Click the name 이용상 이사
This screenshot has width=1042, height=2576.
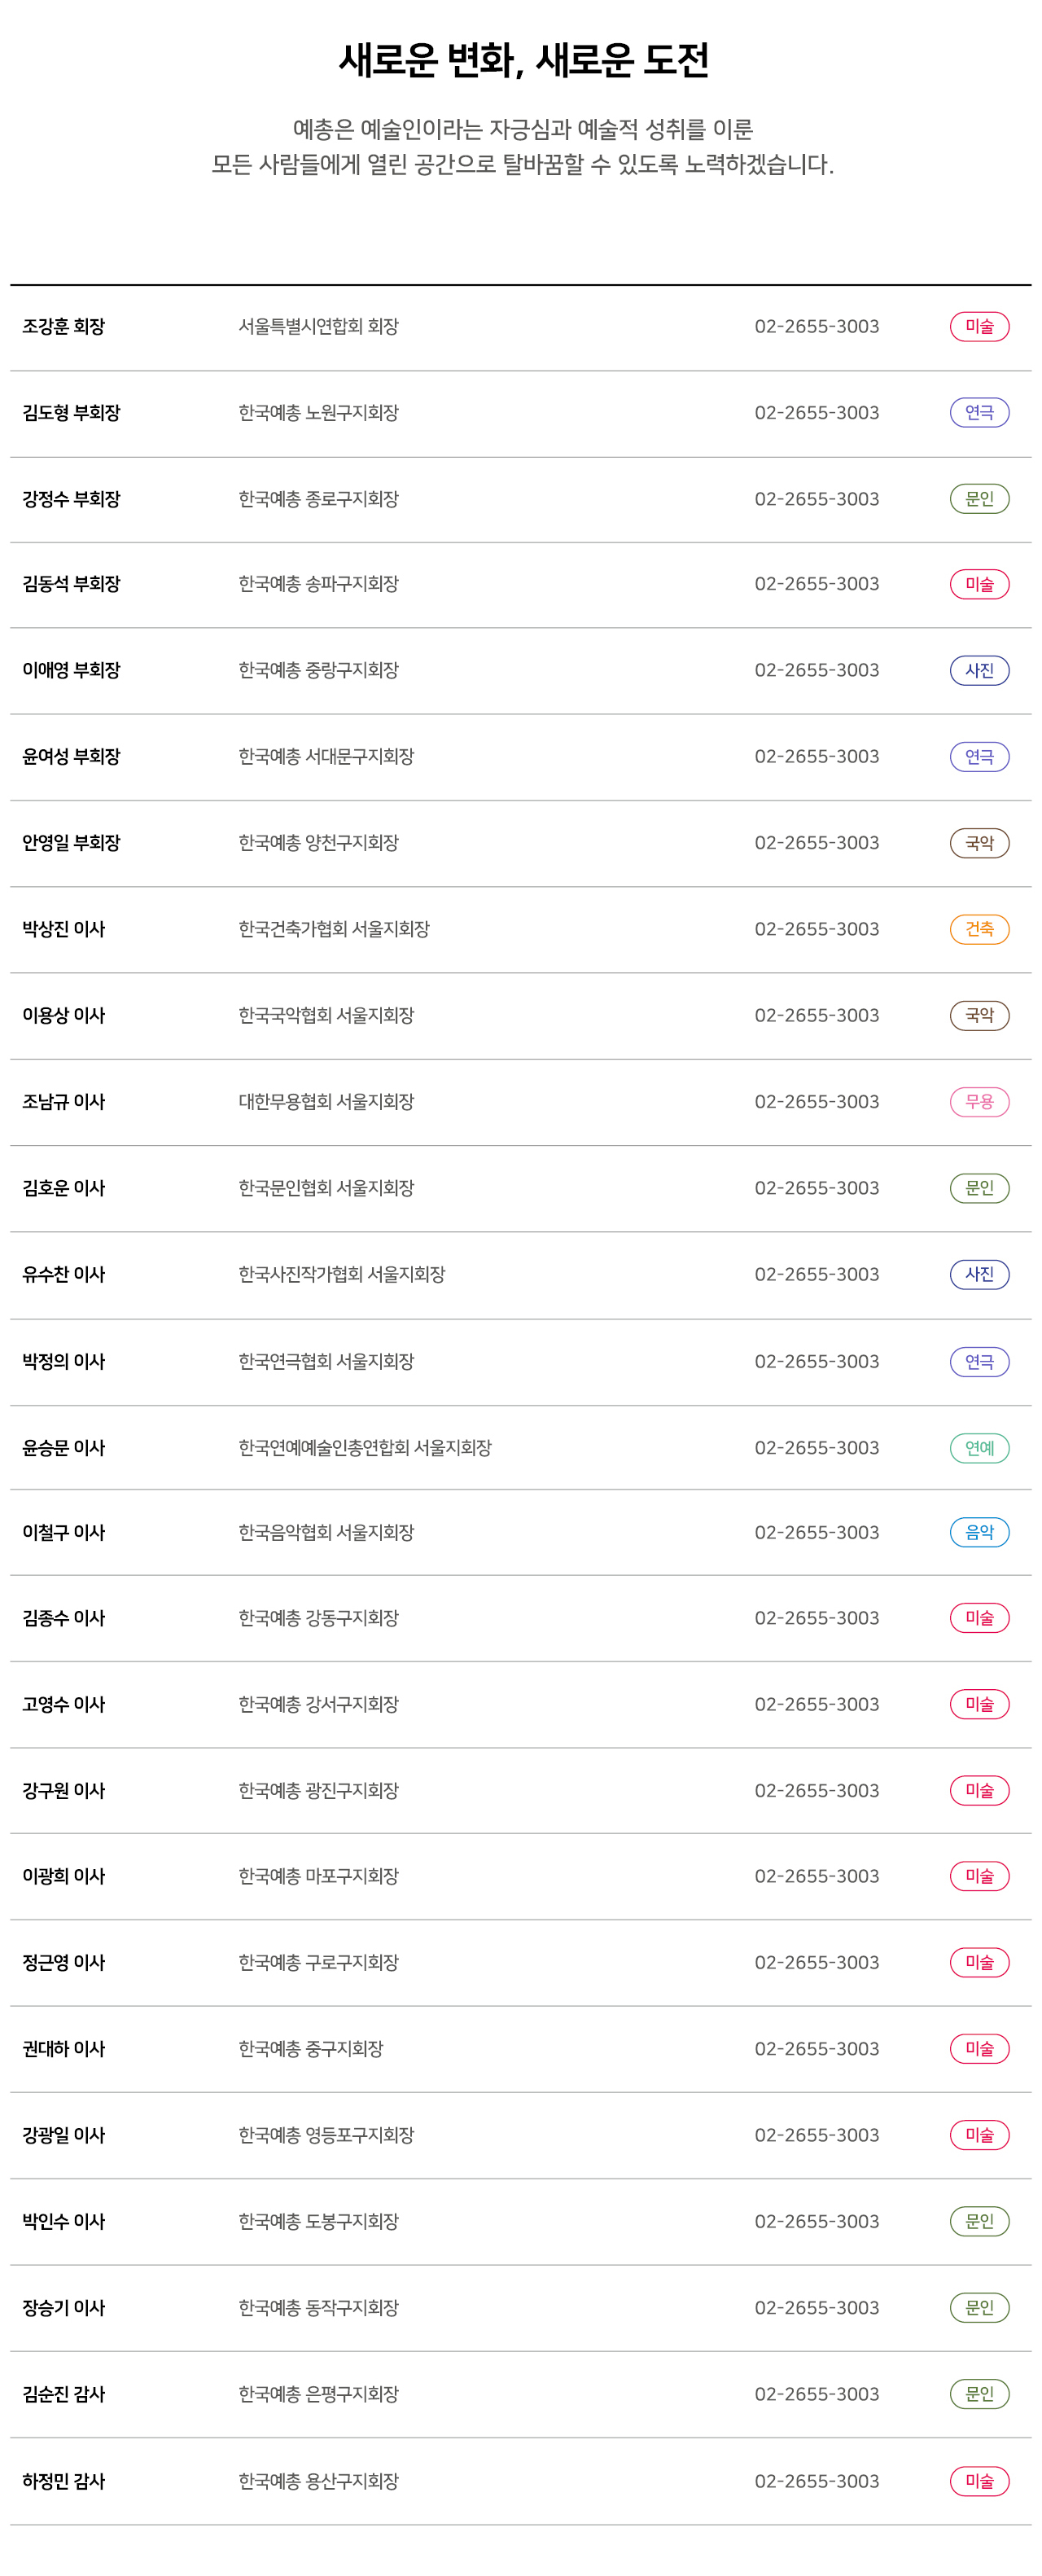click(64, 1016)
